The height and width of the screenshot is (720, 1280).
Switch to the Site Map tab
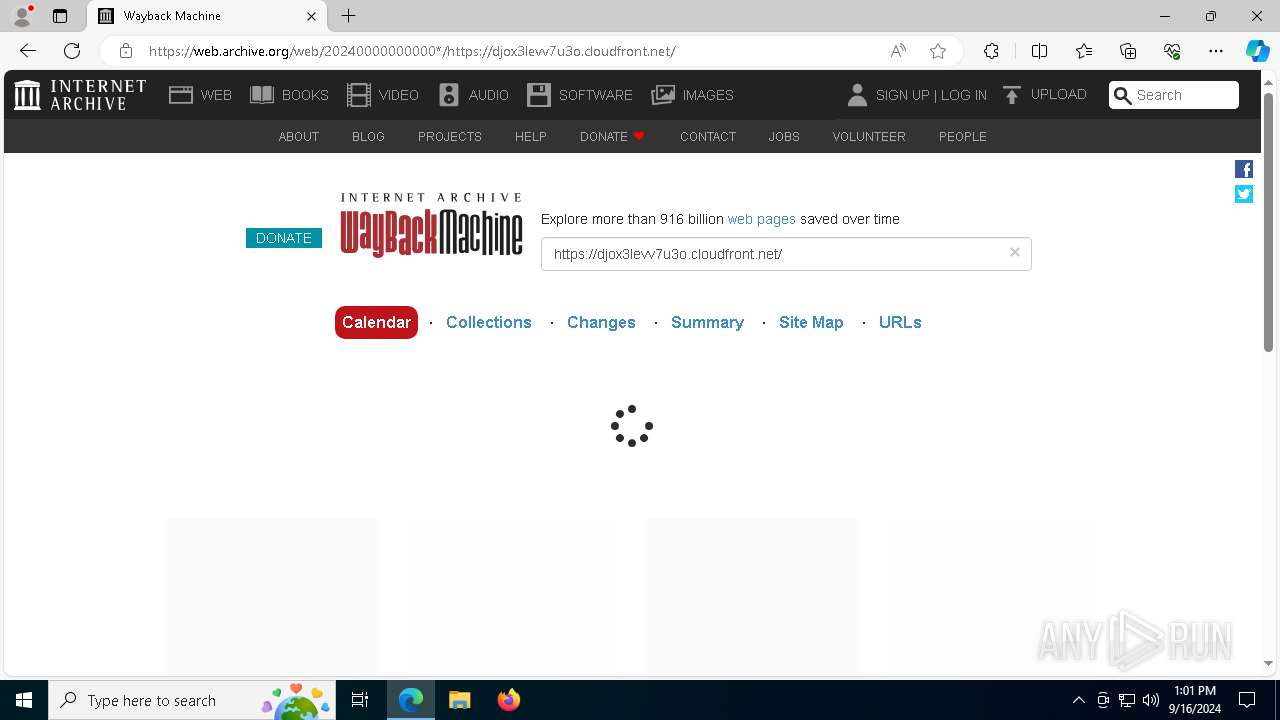[x=811, y=322]
